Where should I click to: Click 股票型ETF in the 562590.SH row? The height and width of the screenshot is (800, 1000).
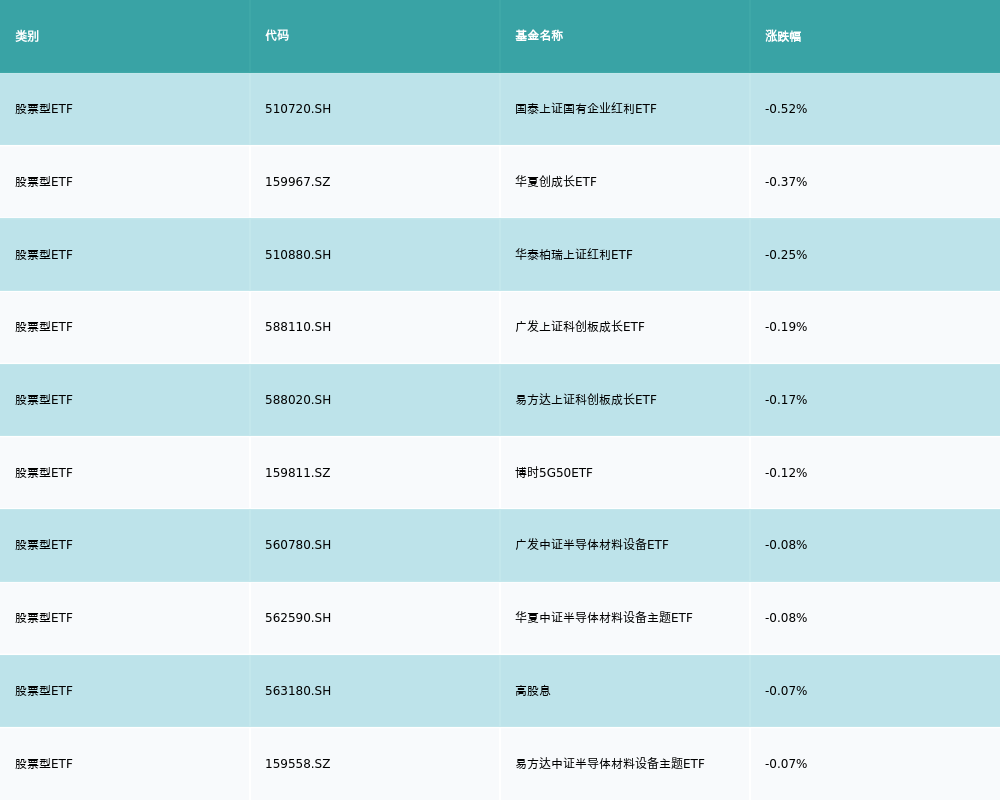pyautogui.click(x=44, y=618)
